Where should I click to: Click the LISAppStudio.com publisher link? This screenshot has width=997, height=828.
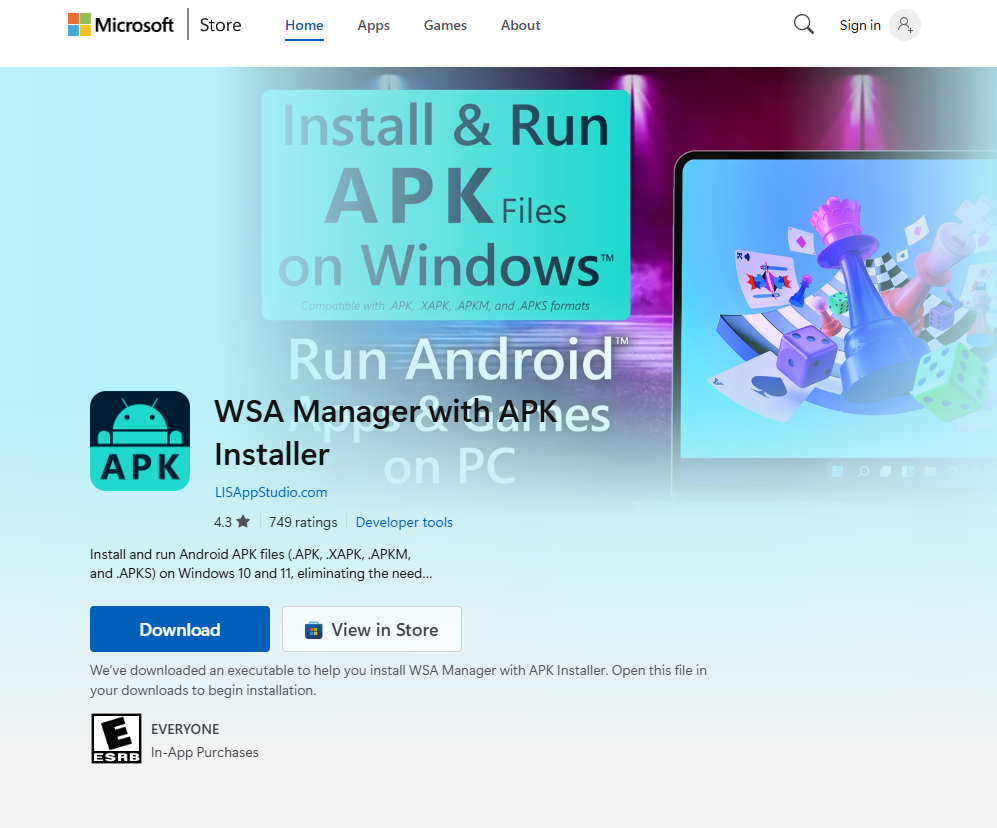271,492
